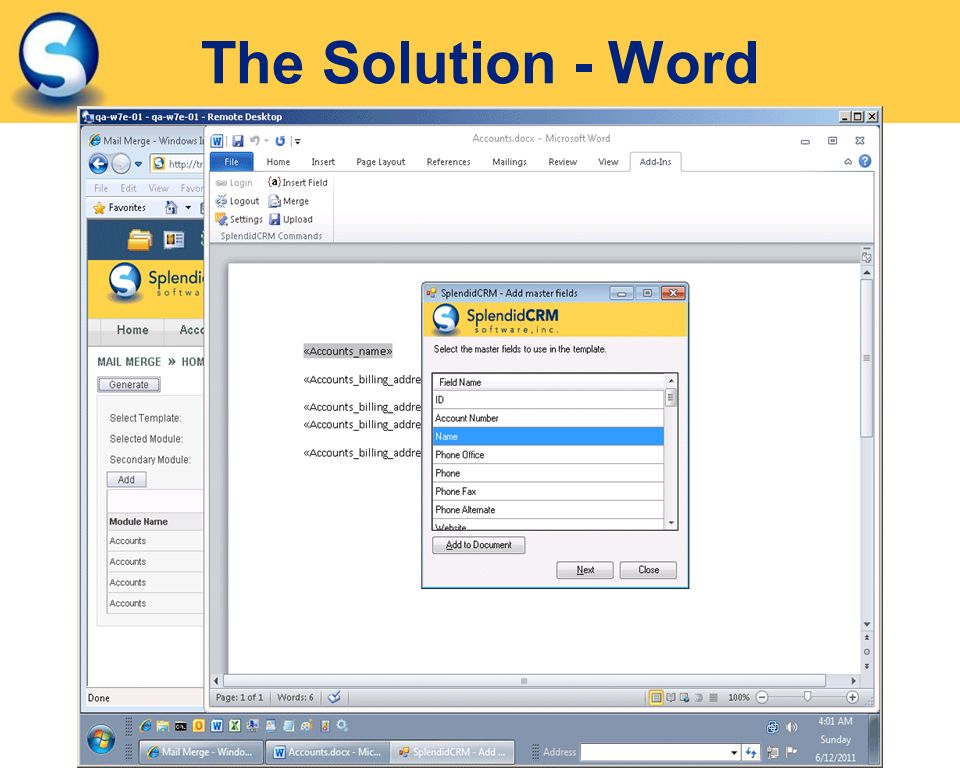Launch Outlook from the Quick Launch bar

[198, 726]
